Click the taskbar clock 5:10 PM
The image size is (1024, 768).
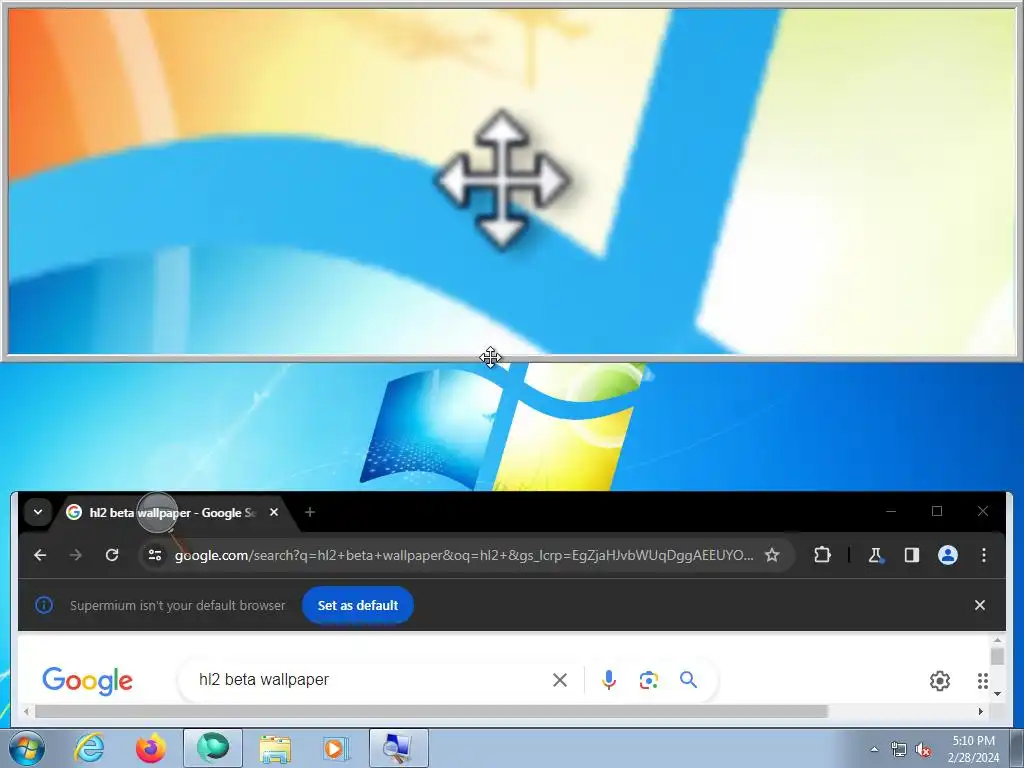pyautogui.click(x=973, y=748)
